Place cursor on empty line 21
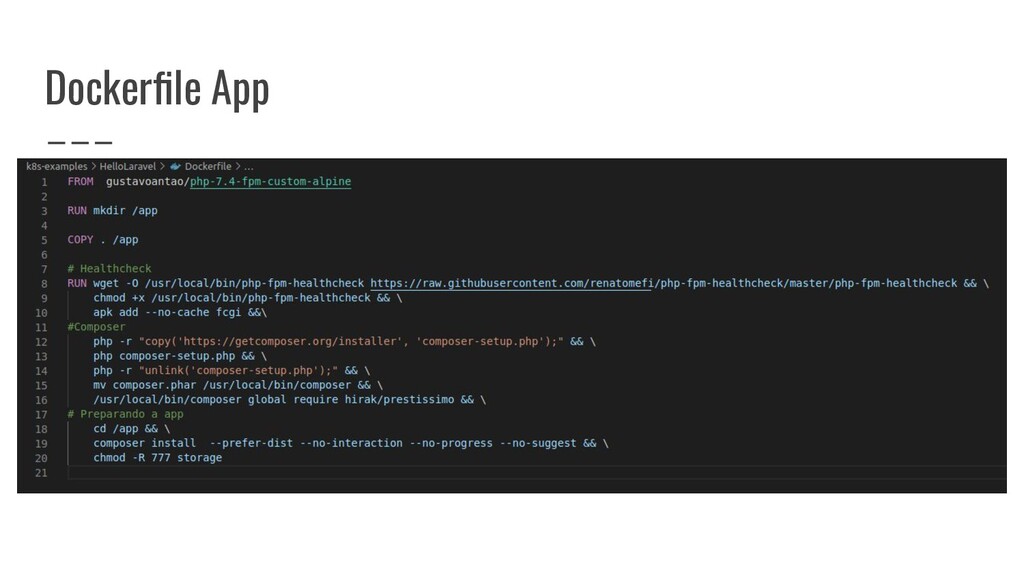1024x576 pixels. pyautogui.click(x=536, y=473)
